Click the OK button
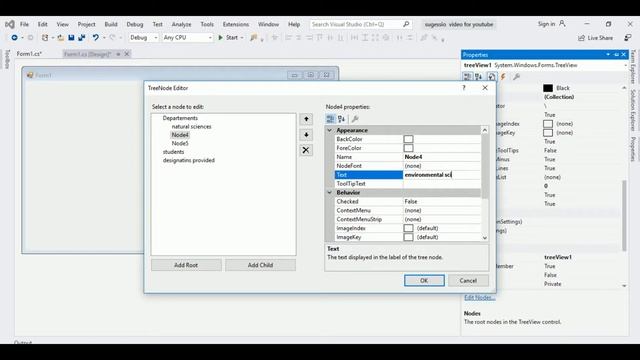This screenshot has width=640, height=360. coord(424,280)
